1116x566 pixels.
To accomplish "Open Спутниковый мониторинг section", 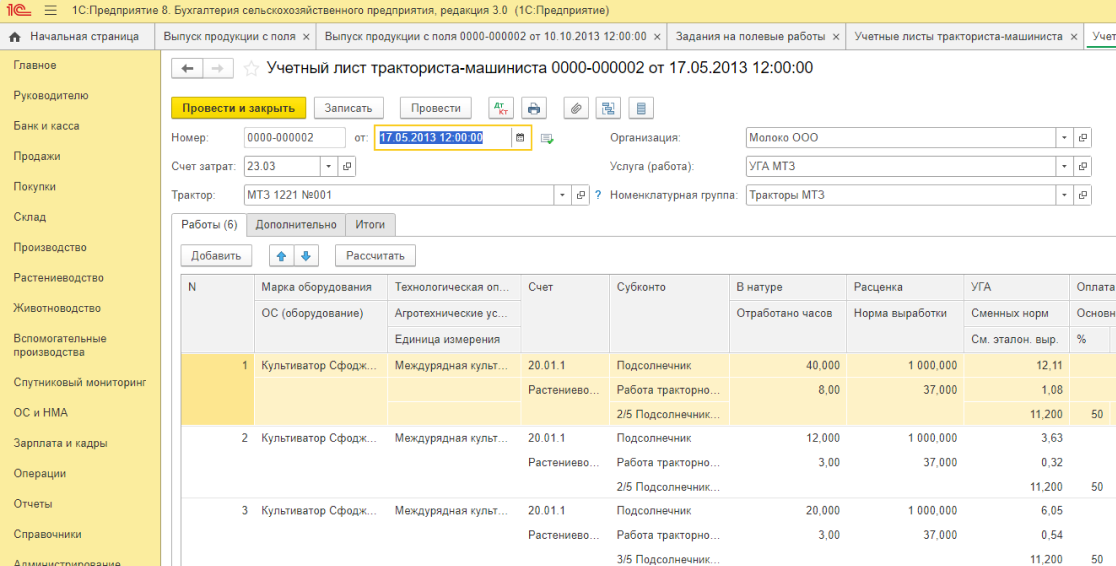I will (x=80, y=382).
